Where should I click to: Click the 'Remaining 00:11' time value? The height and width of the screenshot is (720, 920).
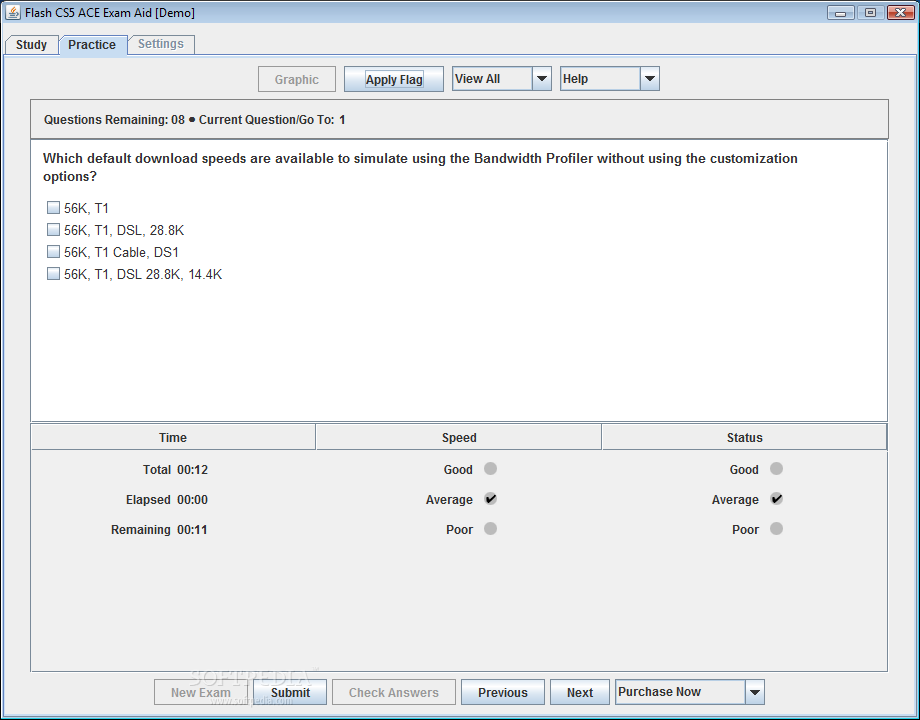(x=159, y=529)
